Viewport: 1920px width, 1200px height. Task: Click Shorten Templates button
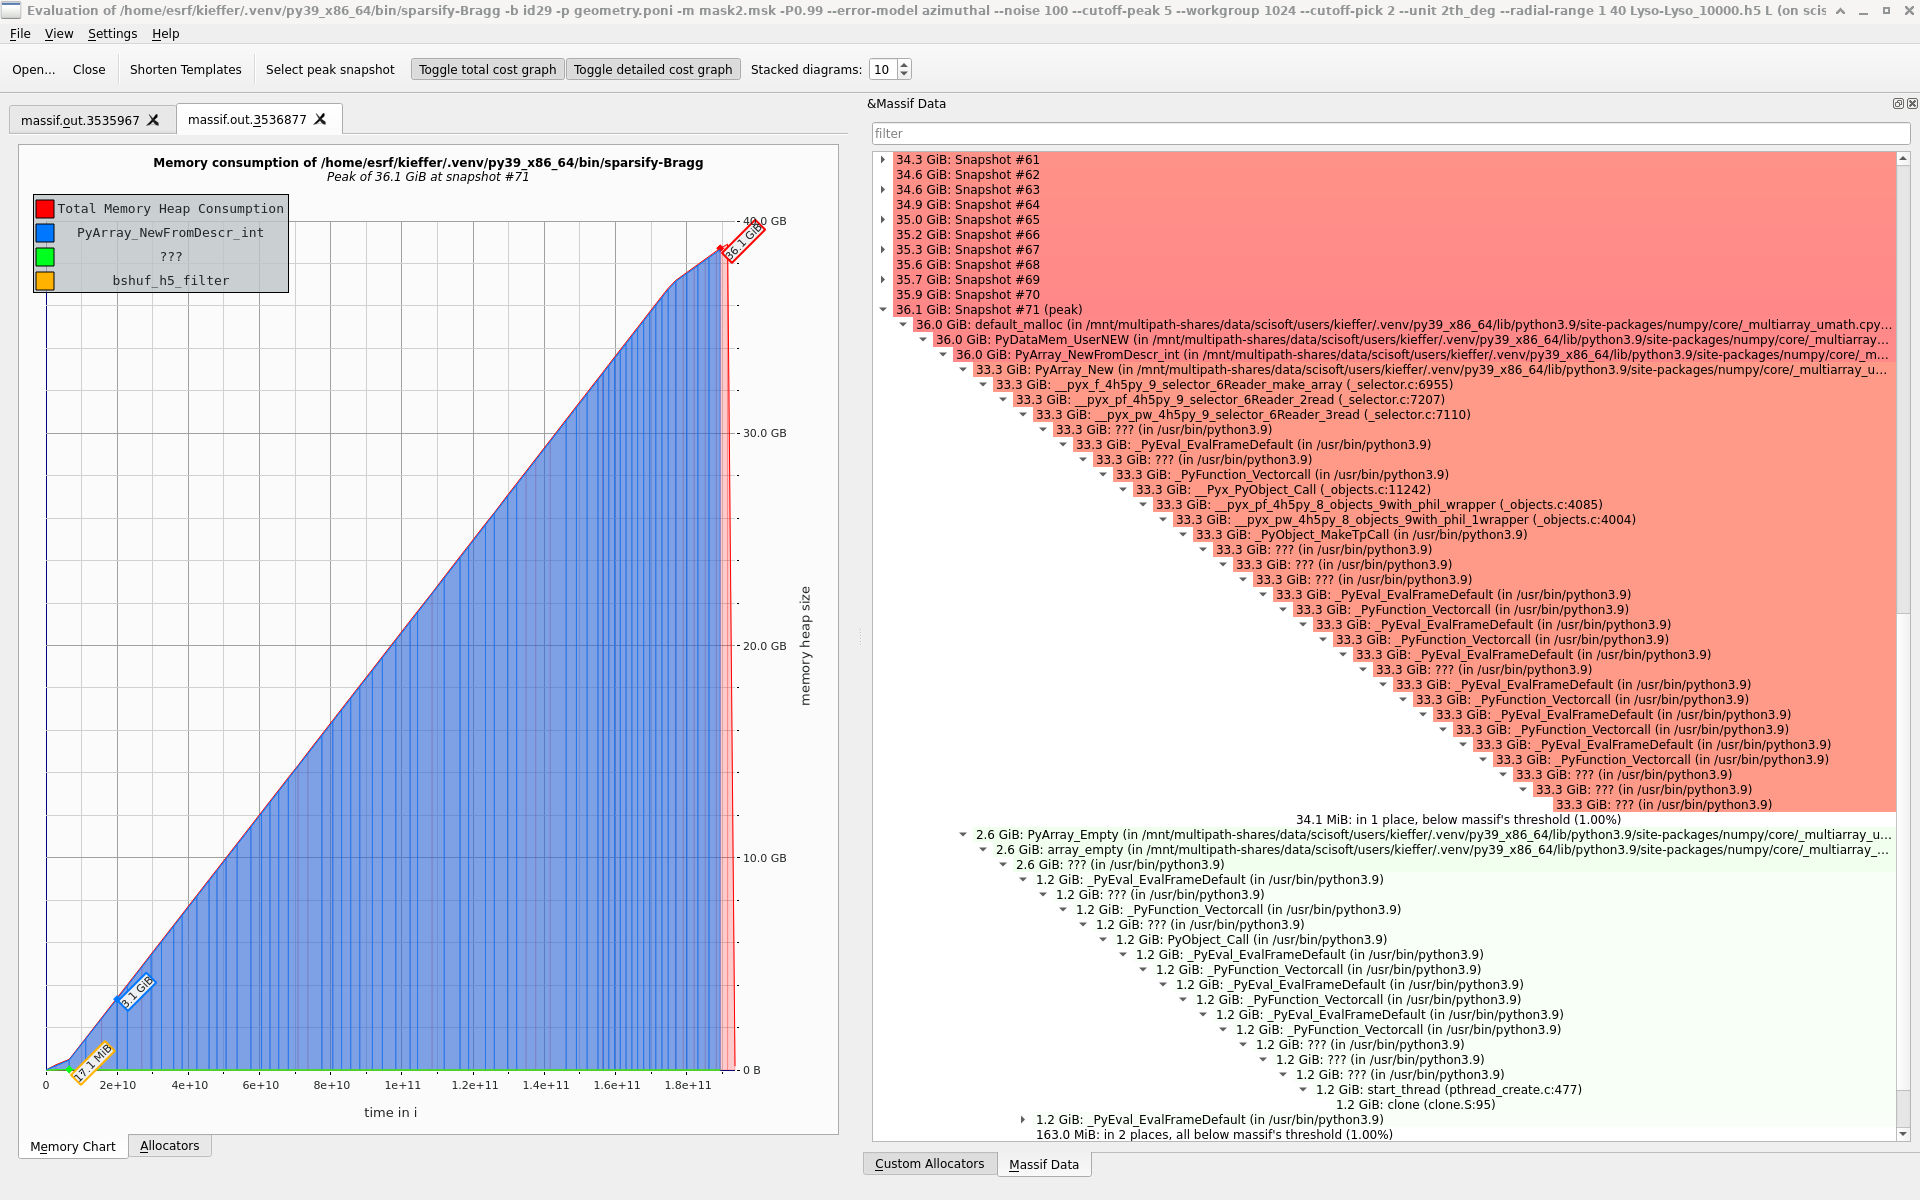[x=186, y=69]
